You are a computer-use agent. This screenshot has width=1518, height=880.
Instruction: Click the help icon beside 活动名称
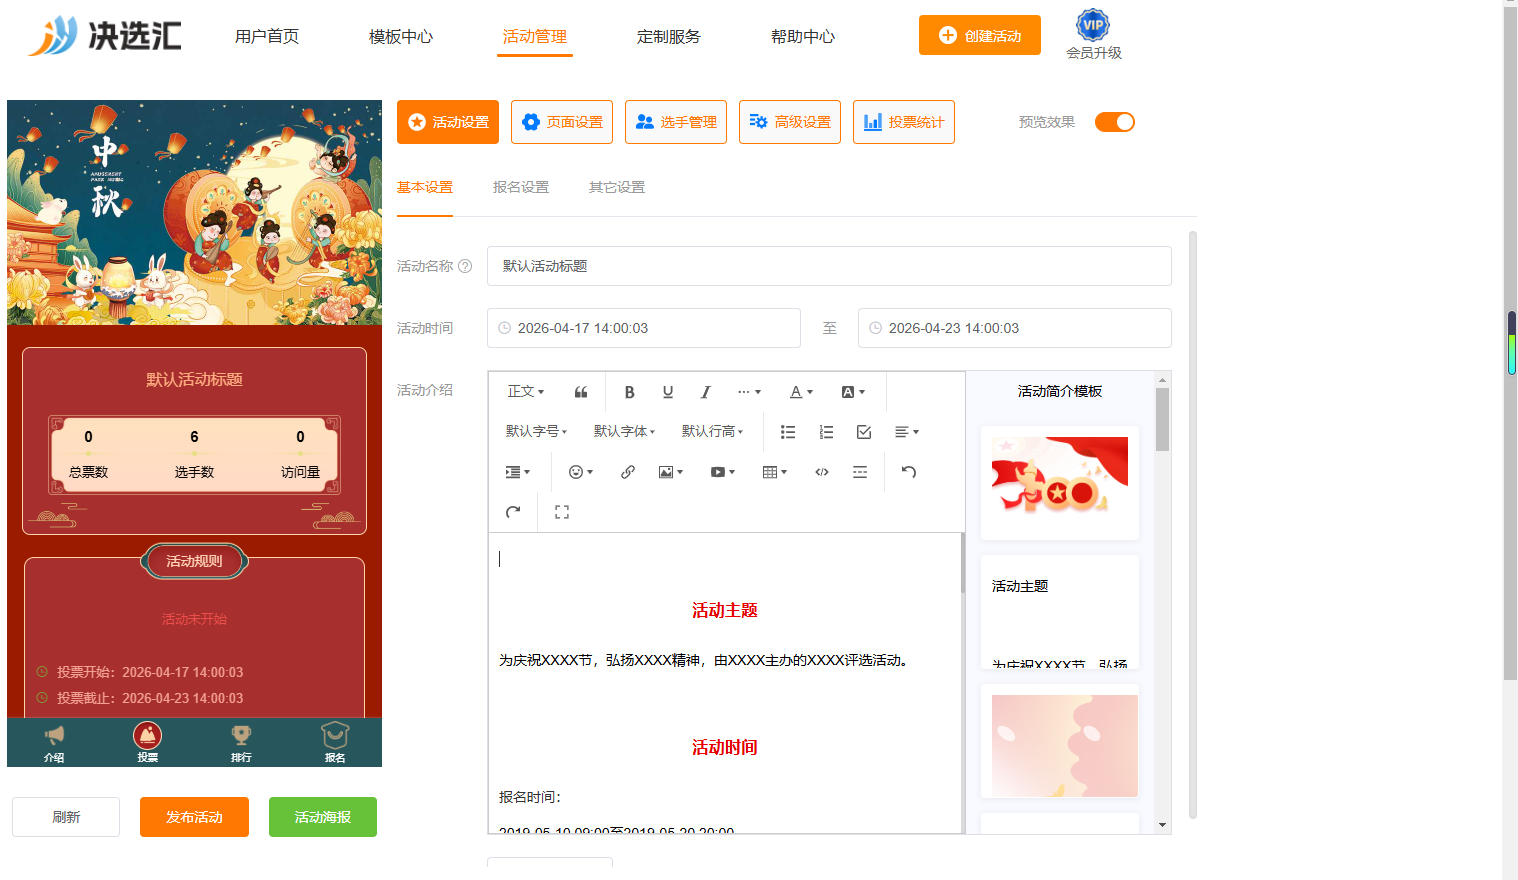click(465, 266)
